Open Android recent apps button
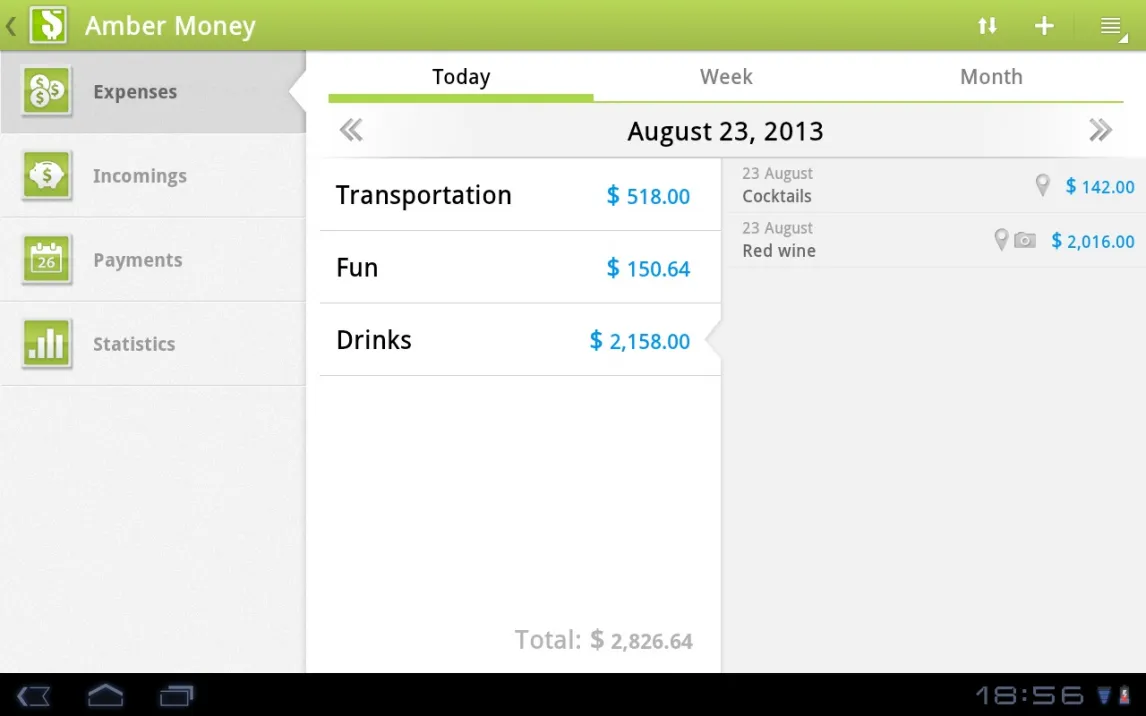This screenshot has width=1146, height=716. 176,695
